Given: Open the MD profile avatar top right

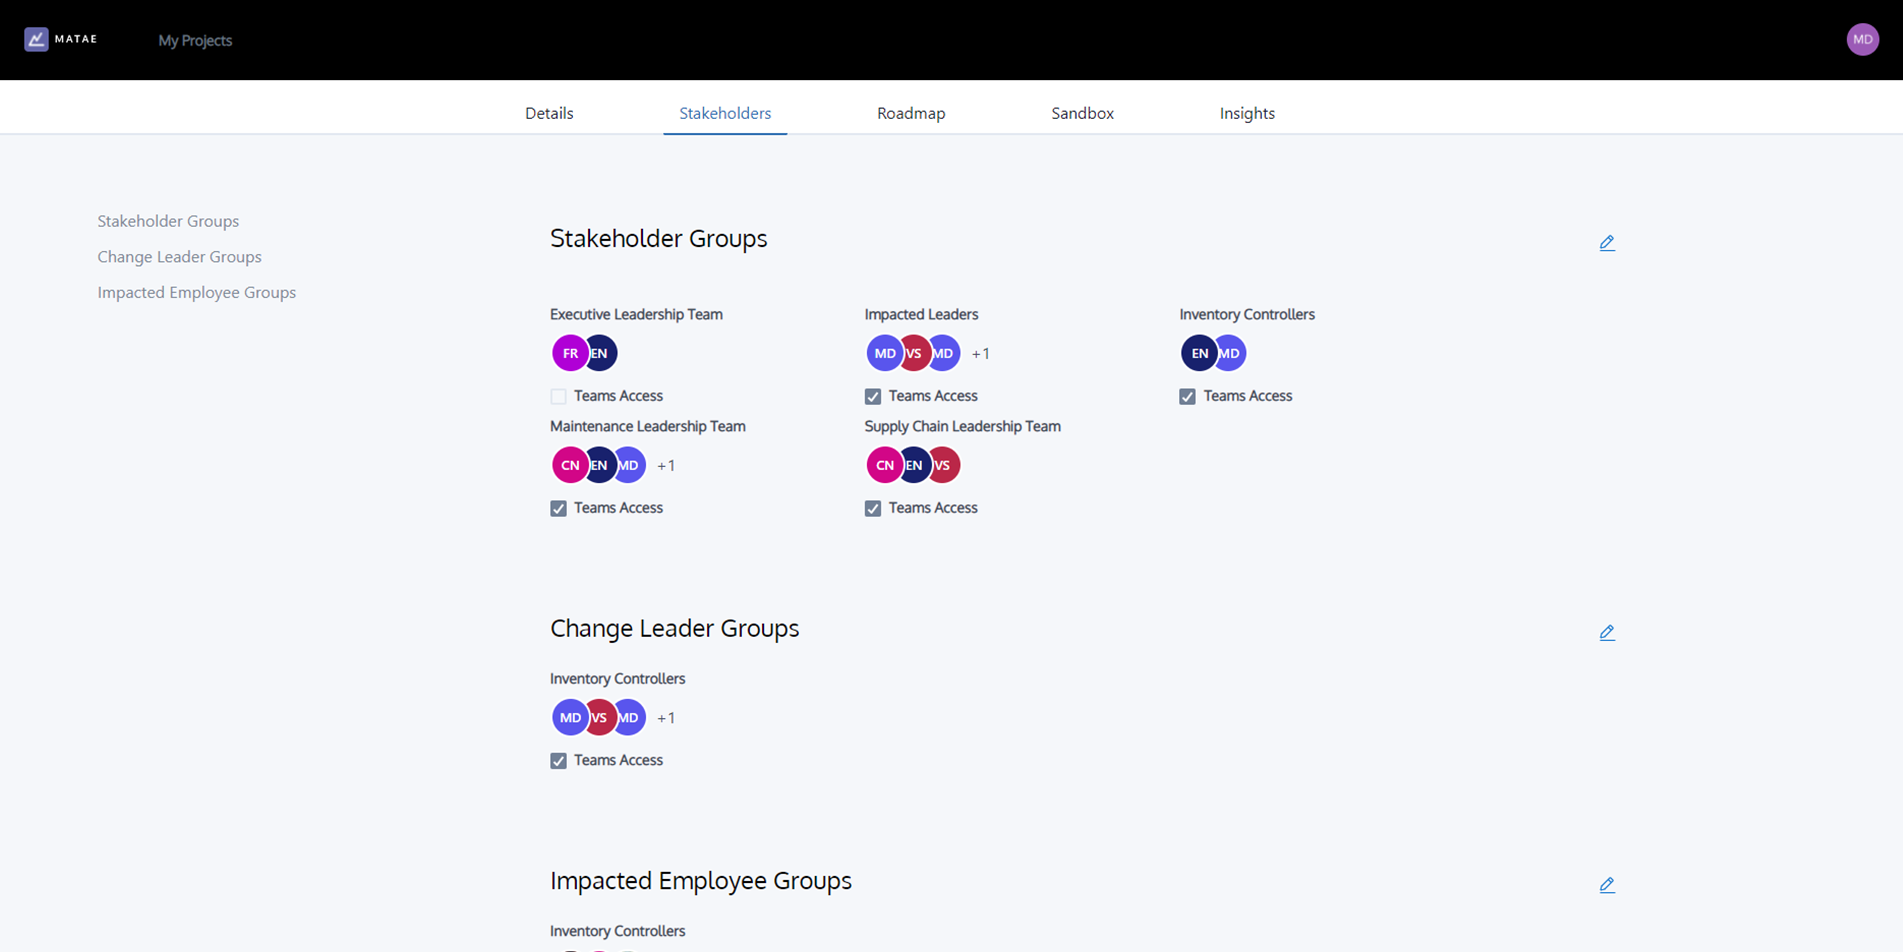Looking at the screenshot, I should [x=1862, y=39].
